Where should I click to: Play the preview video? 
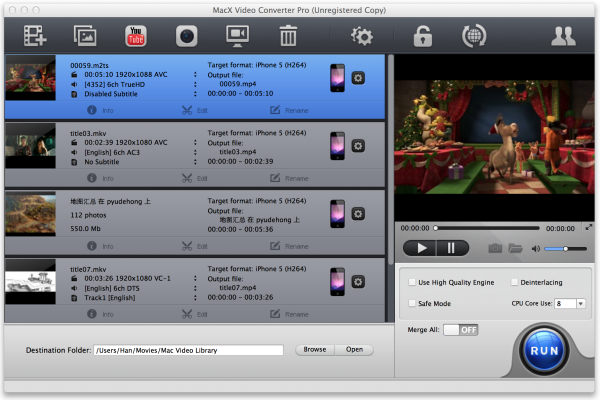[x=420, y=248]
